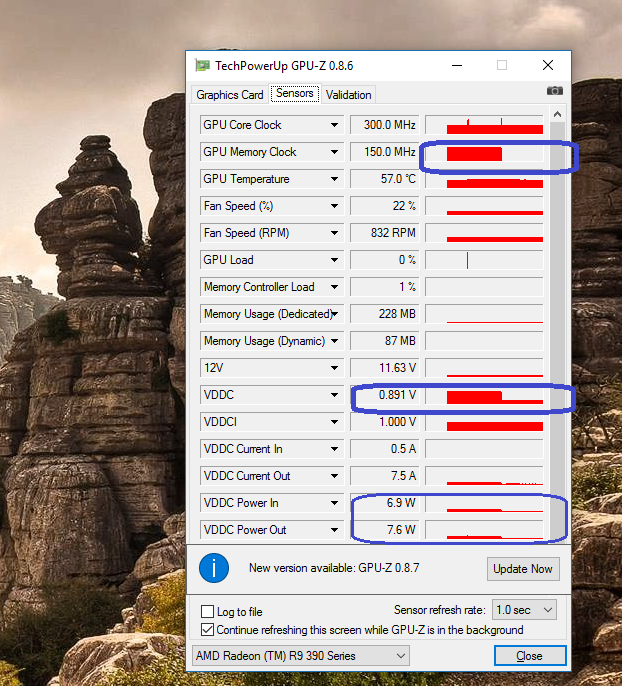Click the VDDCI voltage graph
This screenshot has height=686, width=622.
click(484, 422)
